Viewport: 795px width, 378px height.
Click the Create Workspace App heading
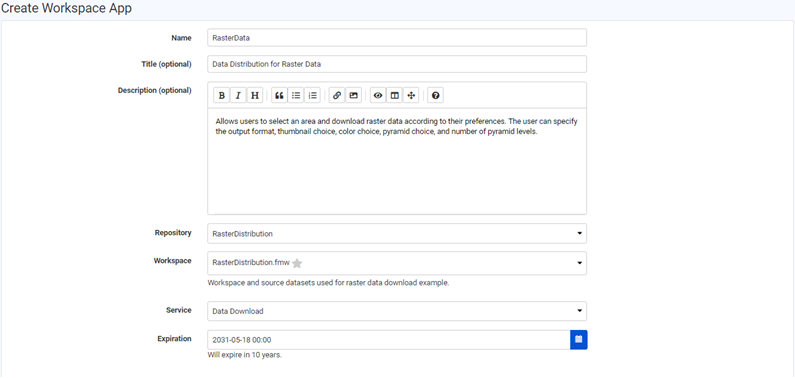(x=66, y=9)
